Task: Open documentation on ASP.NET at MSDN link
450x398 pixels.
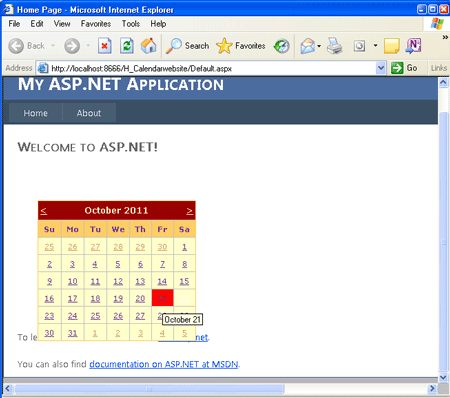Action: coord(164,364)
